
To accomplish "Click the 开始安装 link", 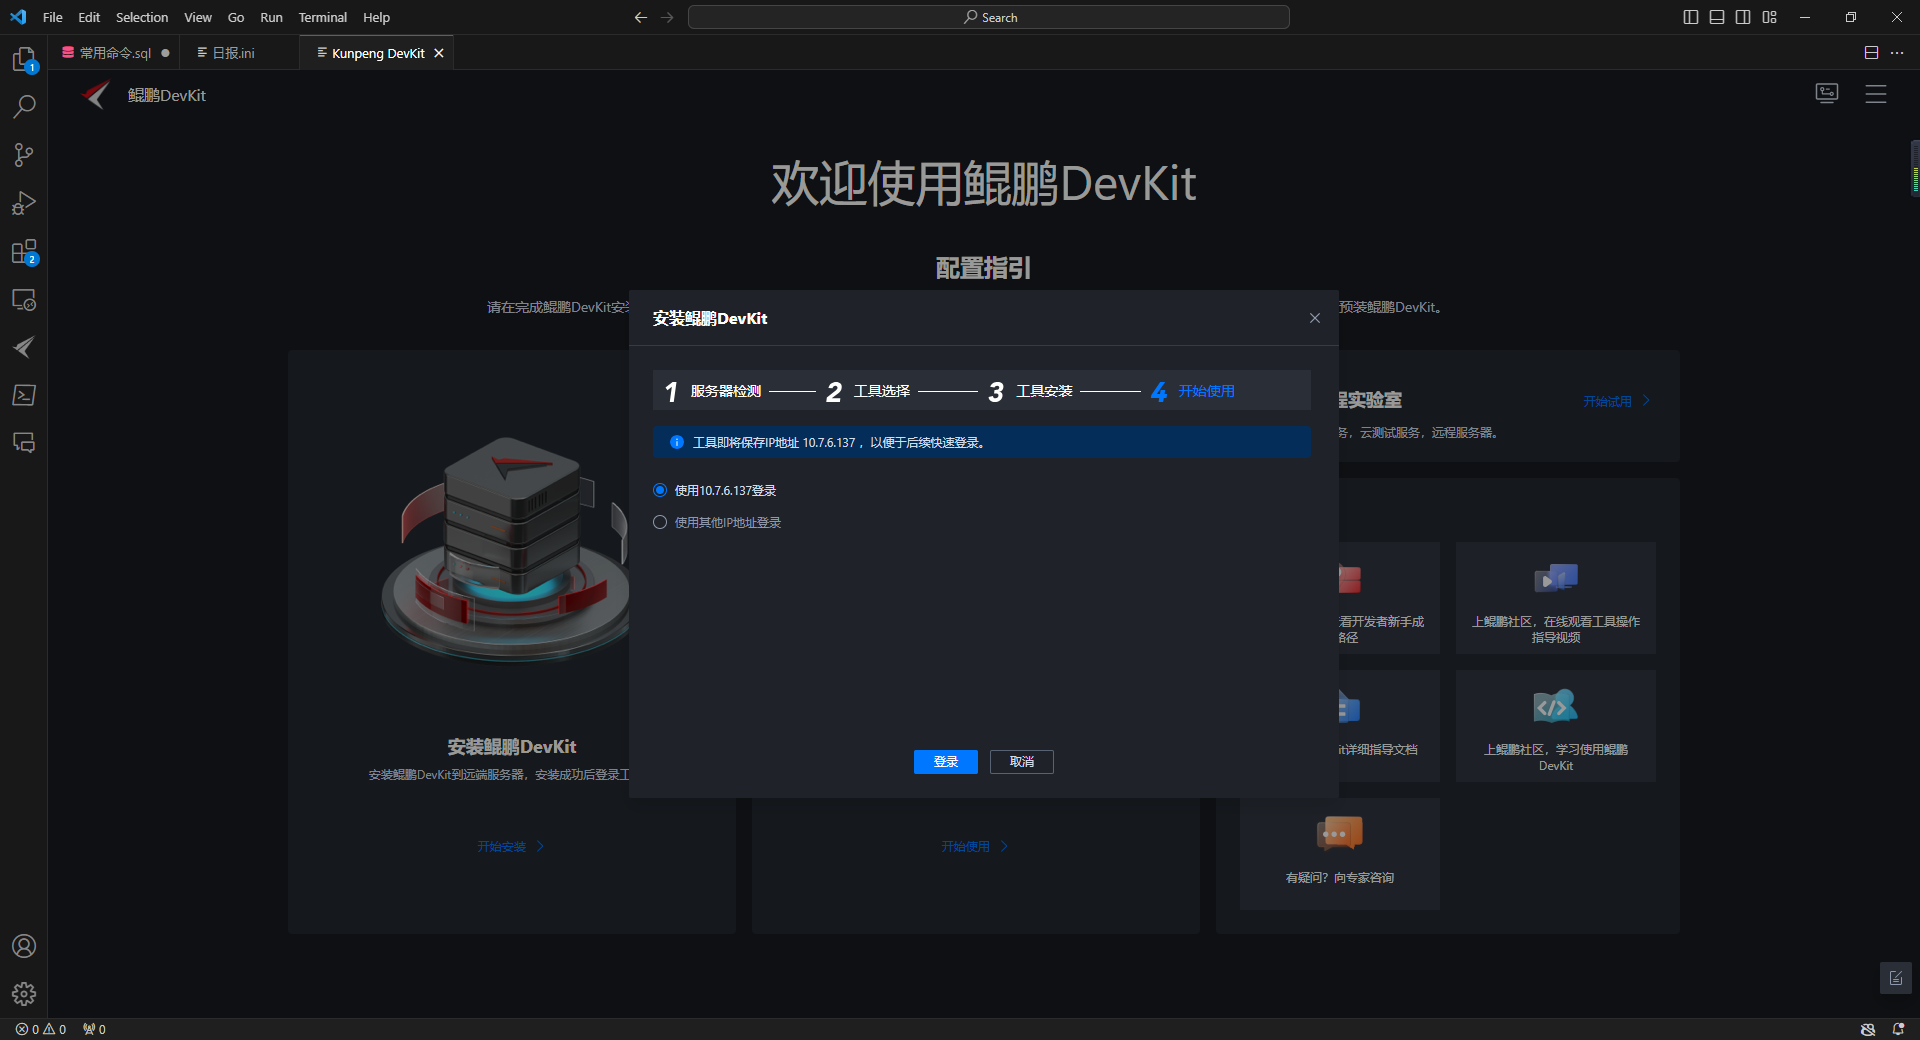I will (511, 847).
